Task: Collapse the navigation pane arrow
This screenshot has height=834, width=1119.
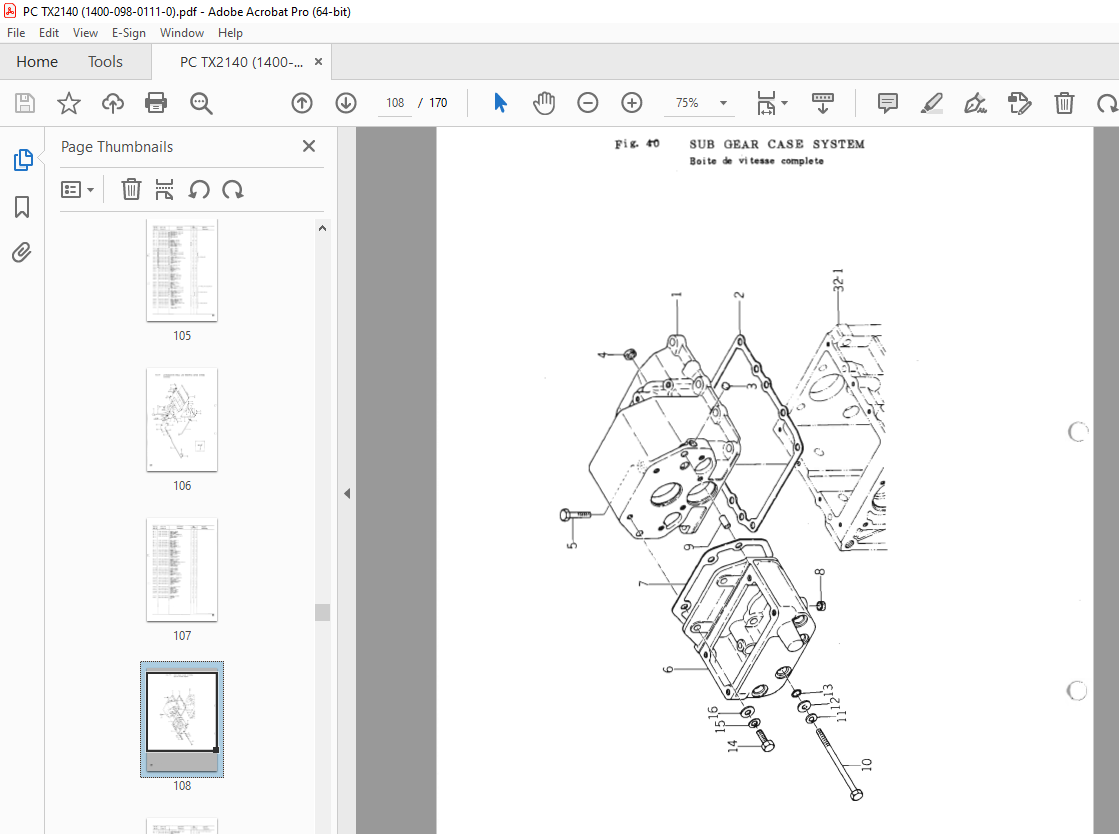Action: pyautogui.click(x=347, y=494)
